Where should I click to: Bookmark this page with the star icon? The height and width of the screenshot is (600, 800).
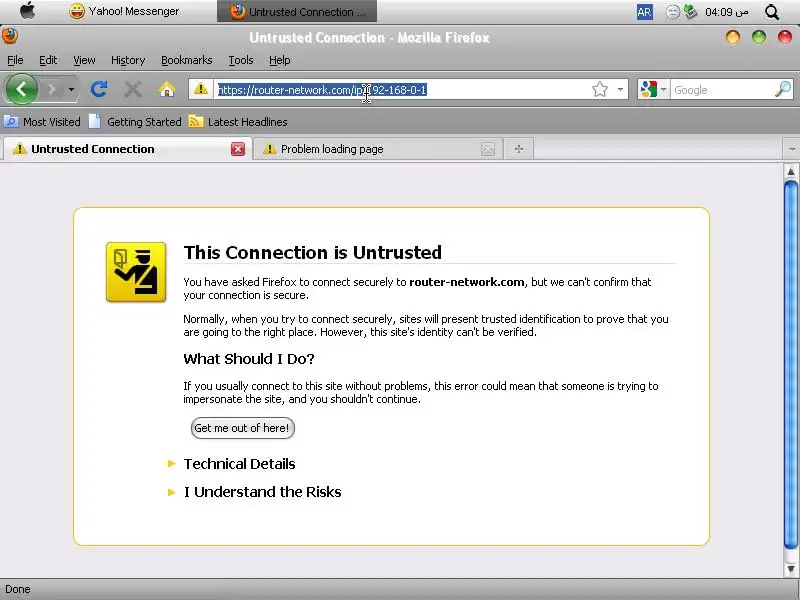[600, 90]
